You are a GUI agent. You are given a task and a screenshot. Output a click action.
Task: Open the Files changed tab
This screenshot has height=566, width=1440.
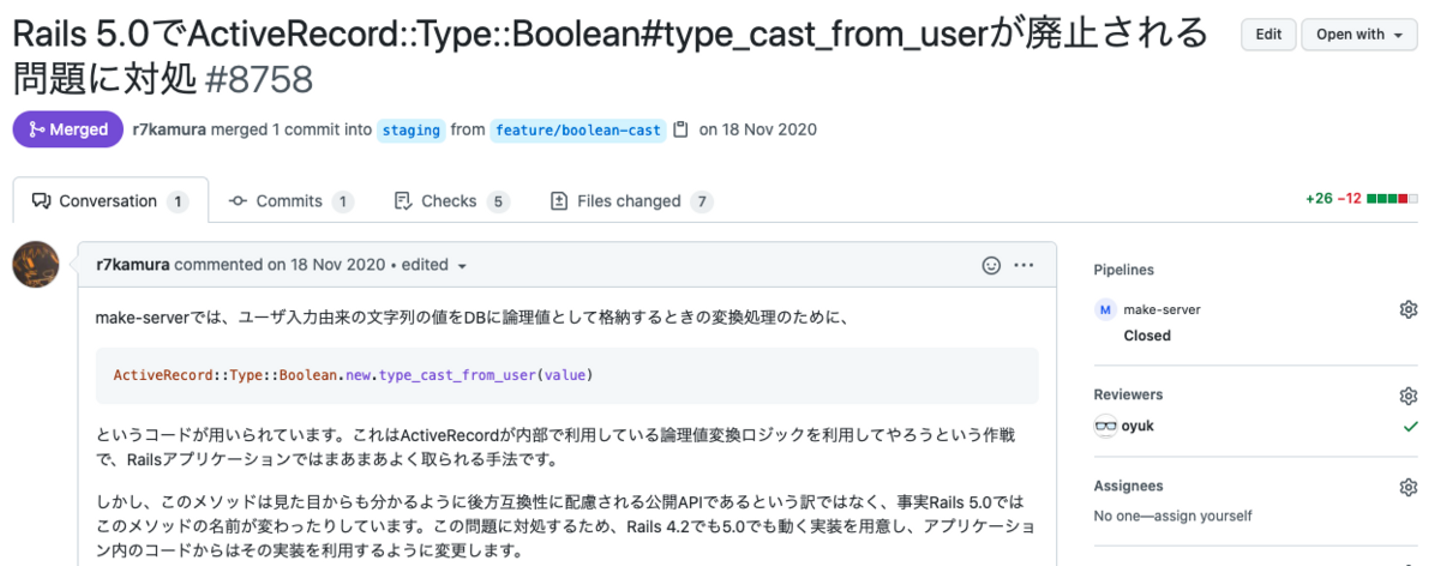(x=631, y=201)
